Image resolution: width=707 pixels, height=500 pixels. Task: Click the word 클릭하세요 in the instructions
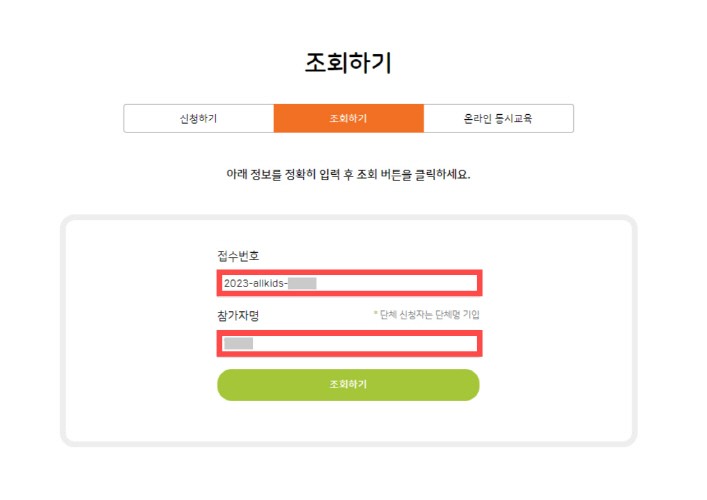(x=442, y=174)
